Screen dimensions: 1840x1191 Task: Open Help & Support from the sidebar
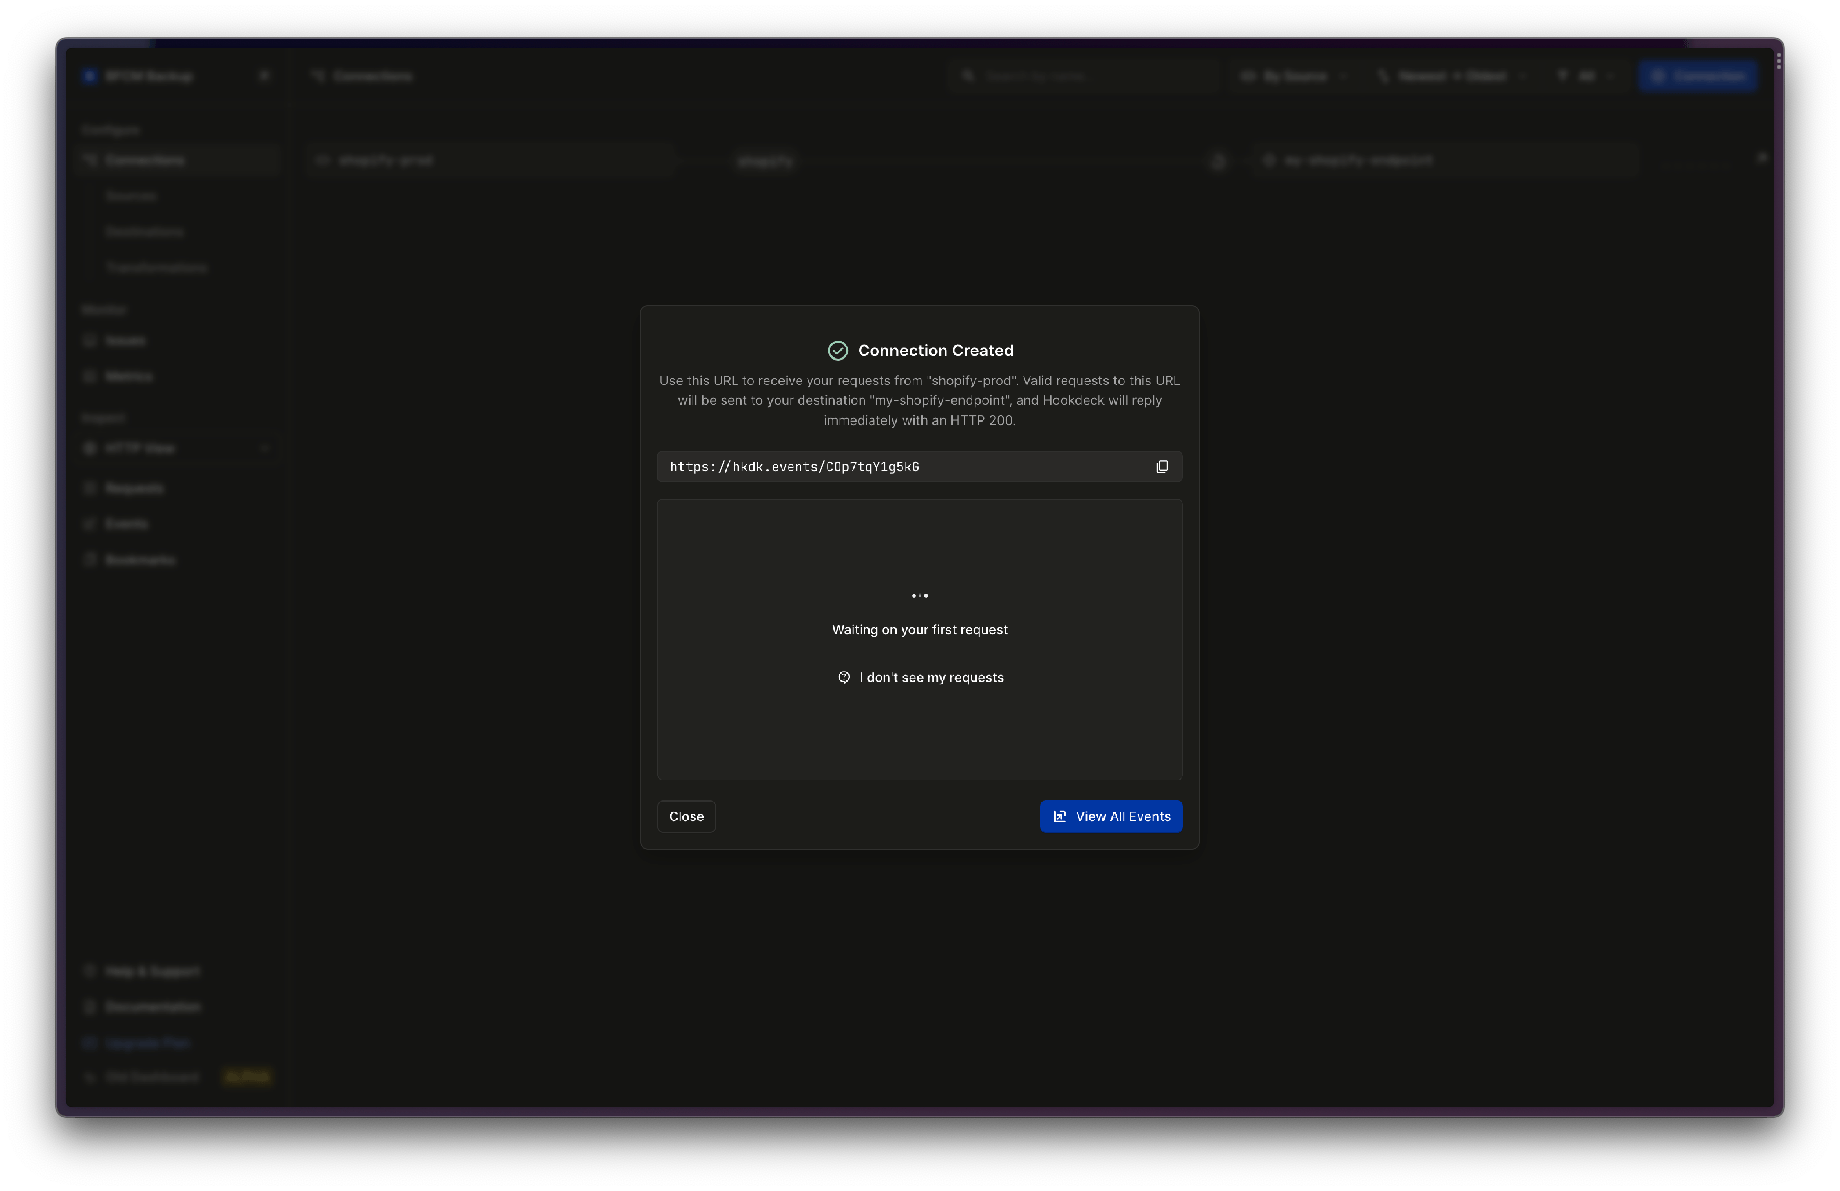point(152,971)
